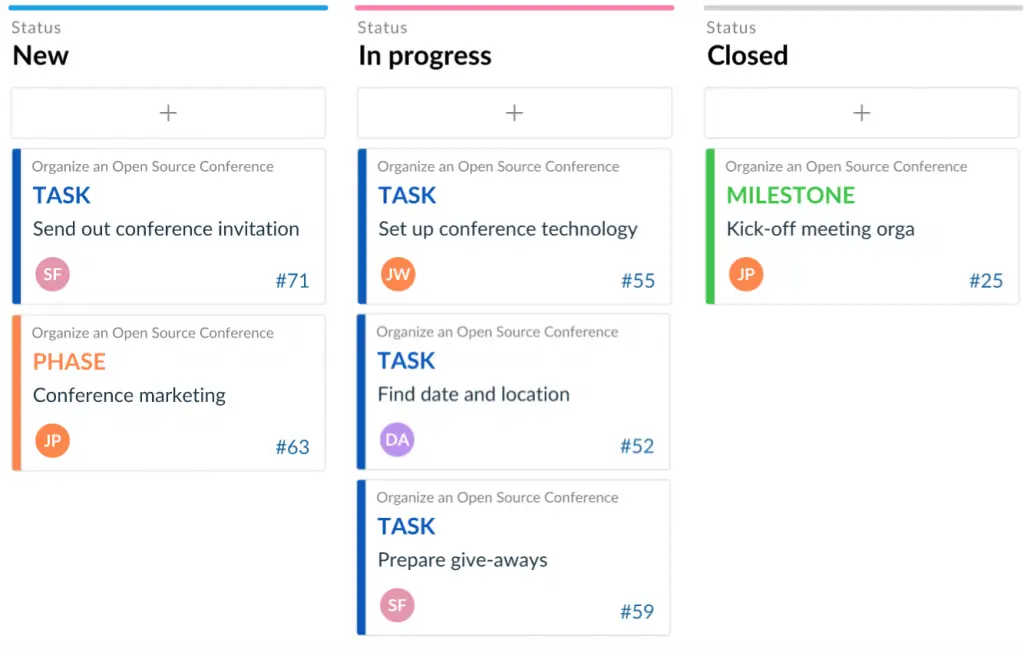Click the plus icon in the Closed column
This screenshot has height=649, width=1024.
pos(861,112)
